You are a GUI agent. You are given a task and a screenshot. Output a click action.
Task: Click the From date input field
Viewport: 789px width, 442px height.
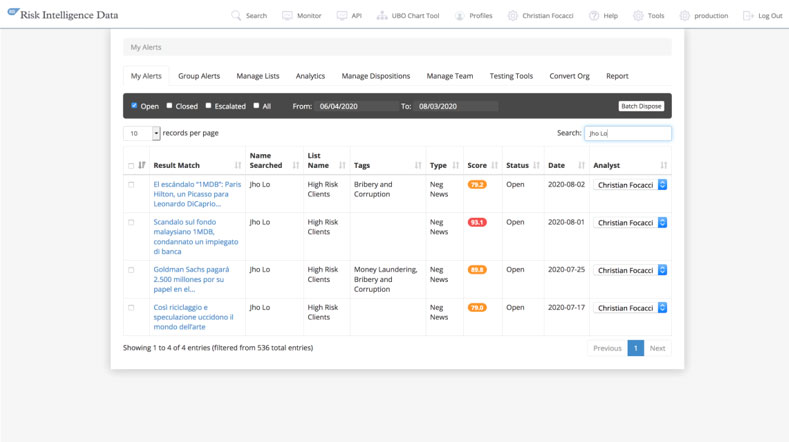coord(355,106)
